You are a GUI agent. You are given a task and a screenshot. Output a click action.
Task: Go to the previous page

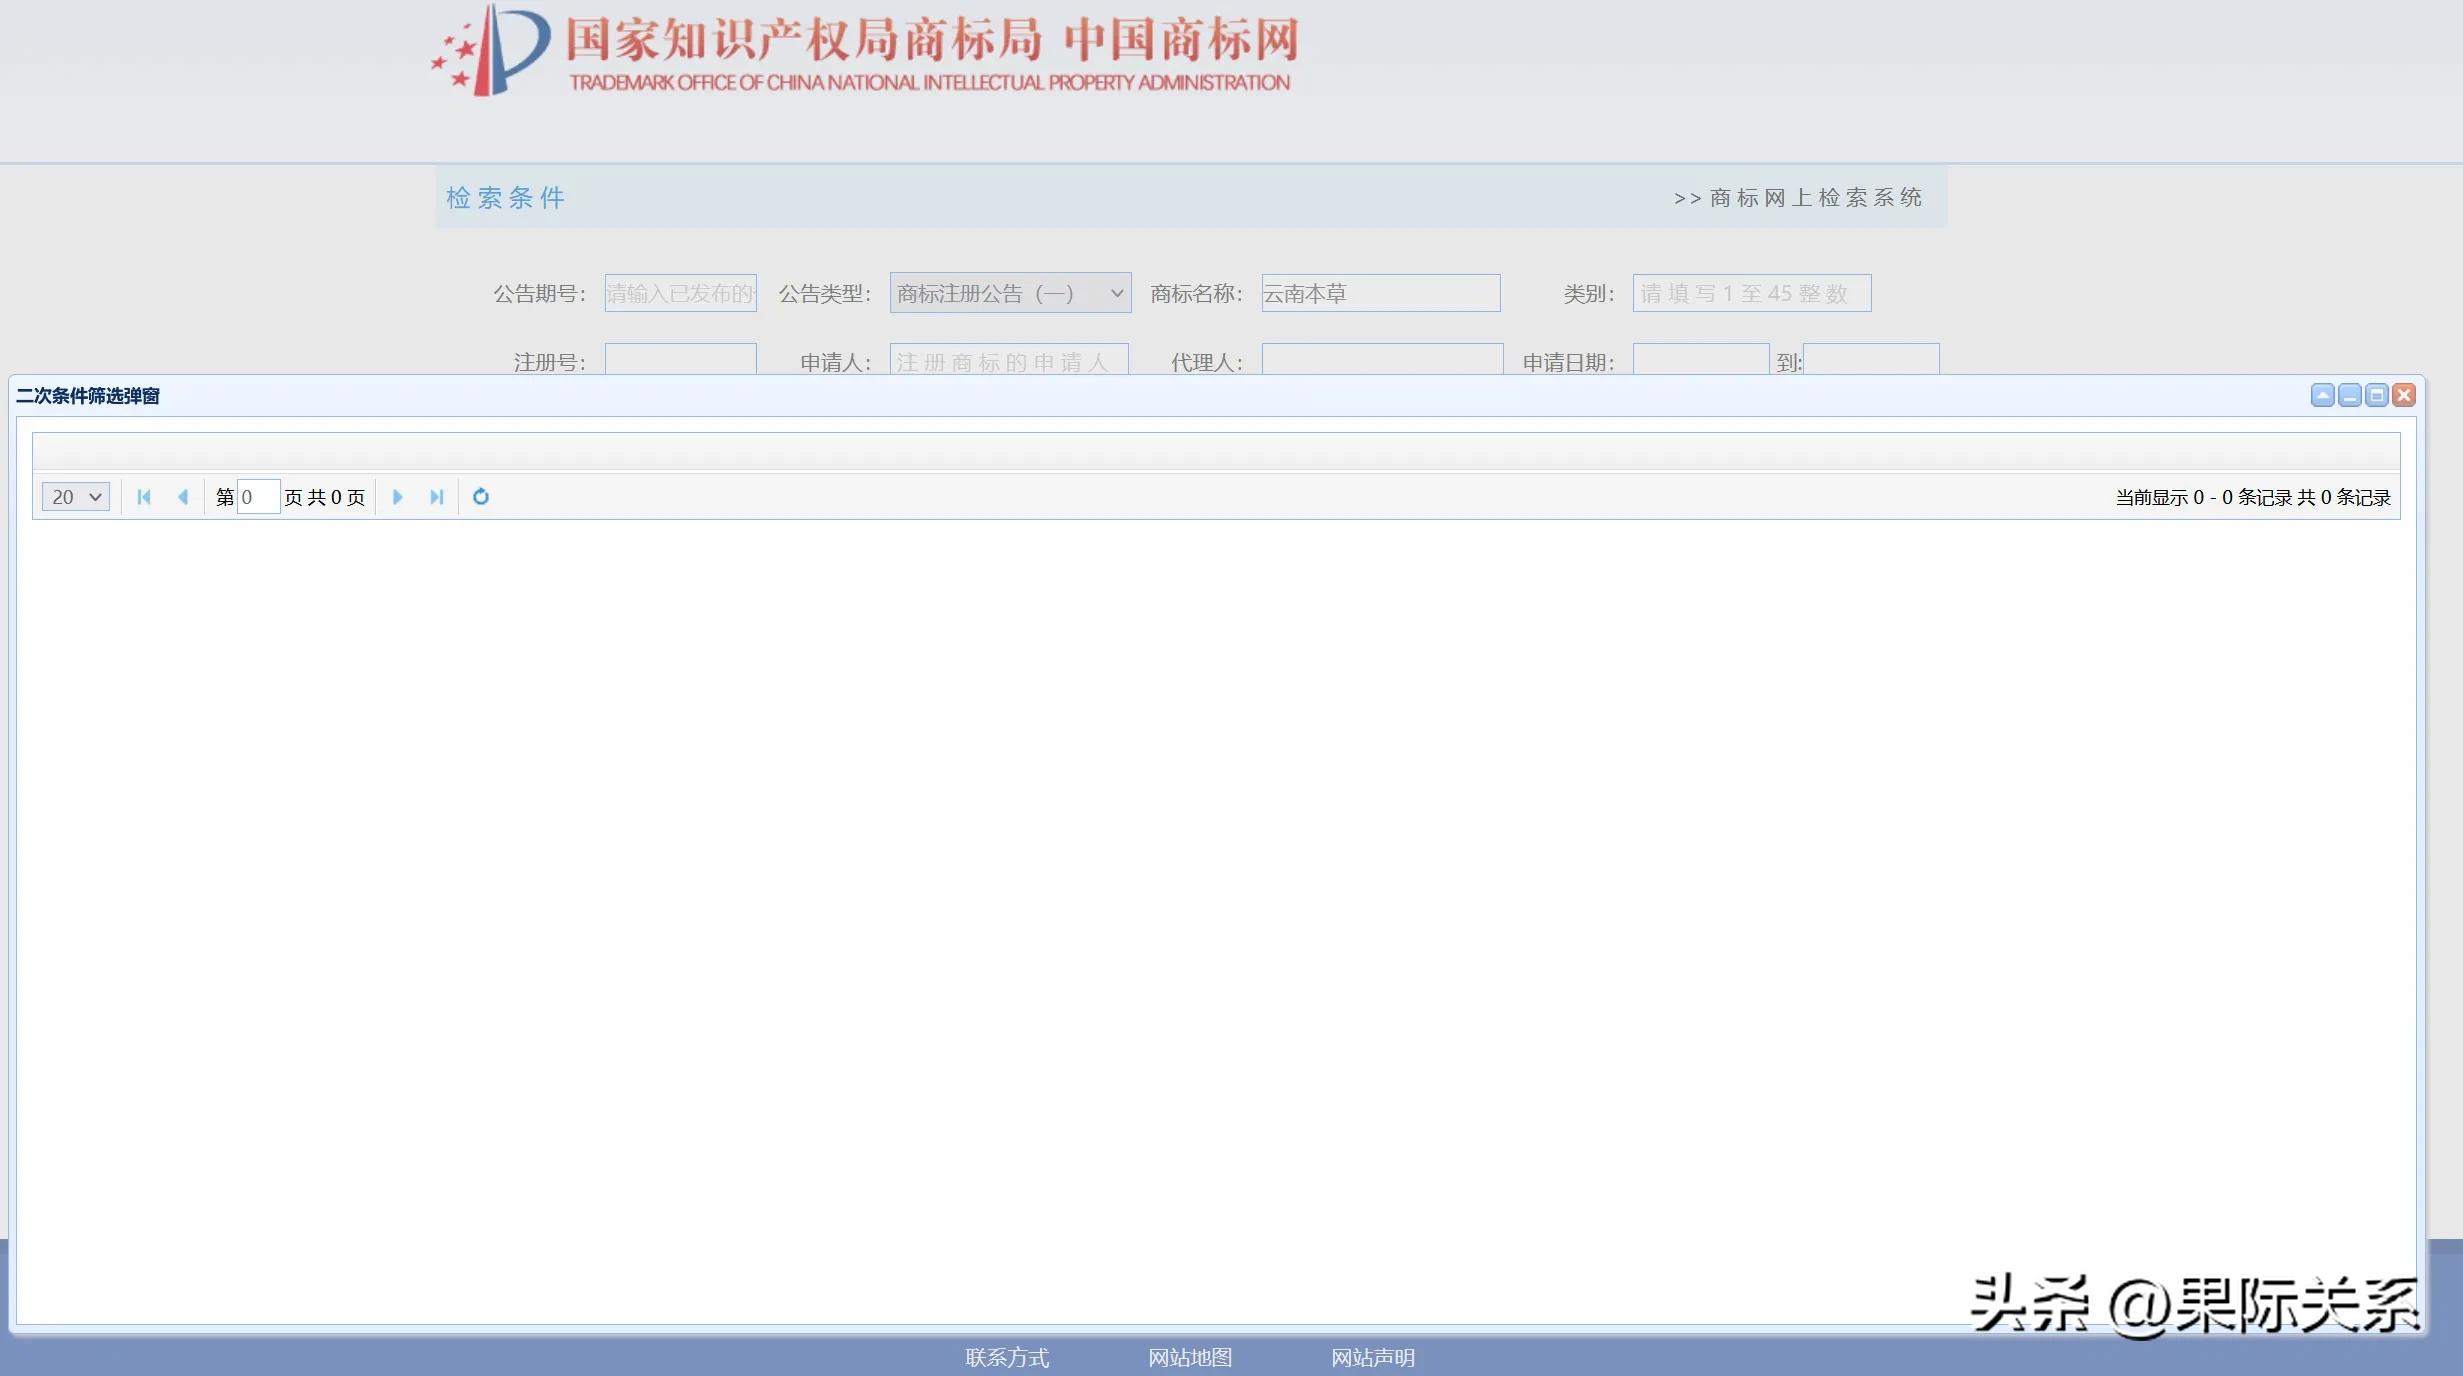pos(184,497)
